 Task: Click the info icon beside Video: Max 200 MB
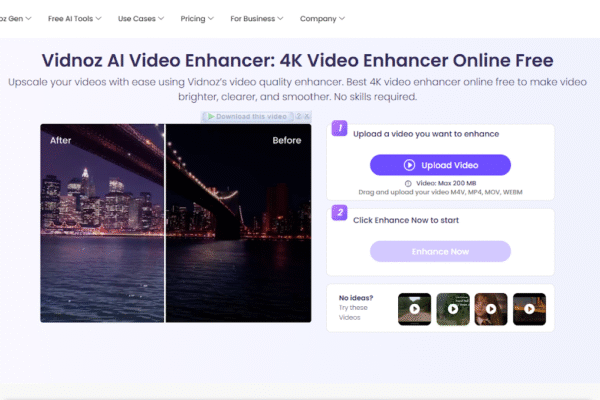[x=409, y=184]
